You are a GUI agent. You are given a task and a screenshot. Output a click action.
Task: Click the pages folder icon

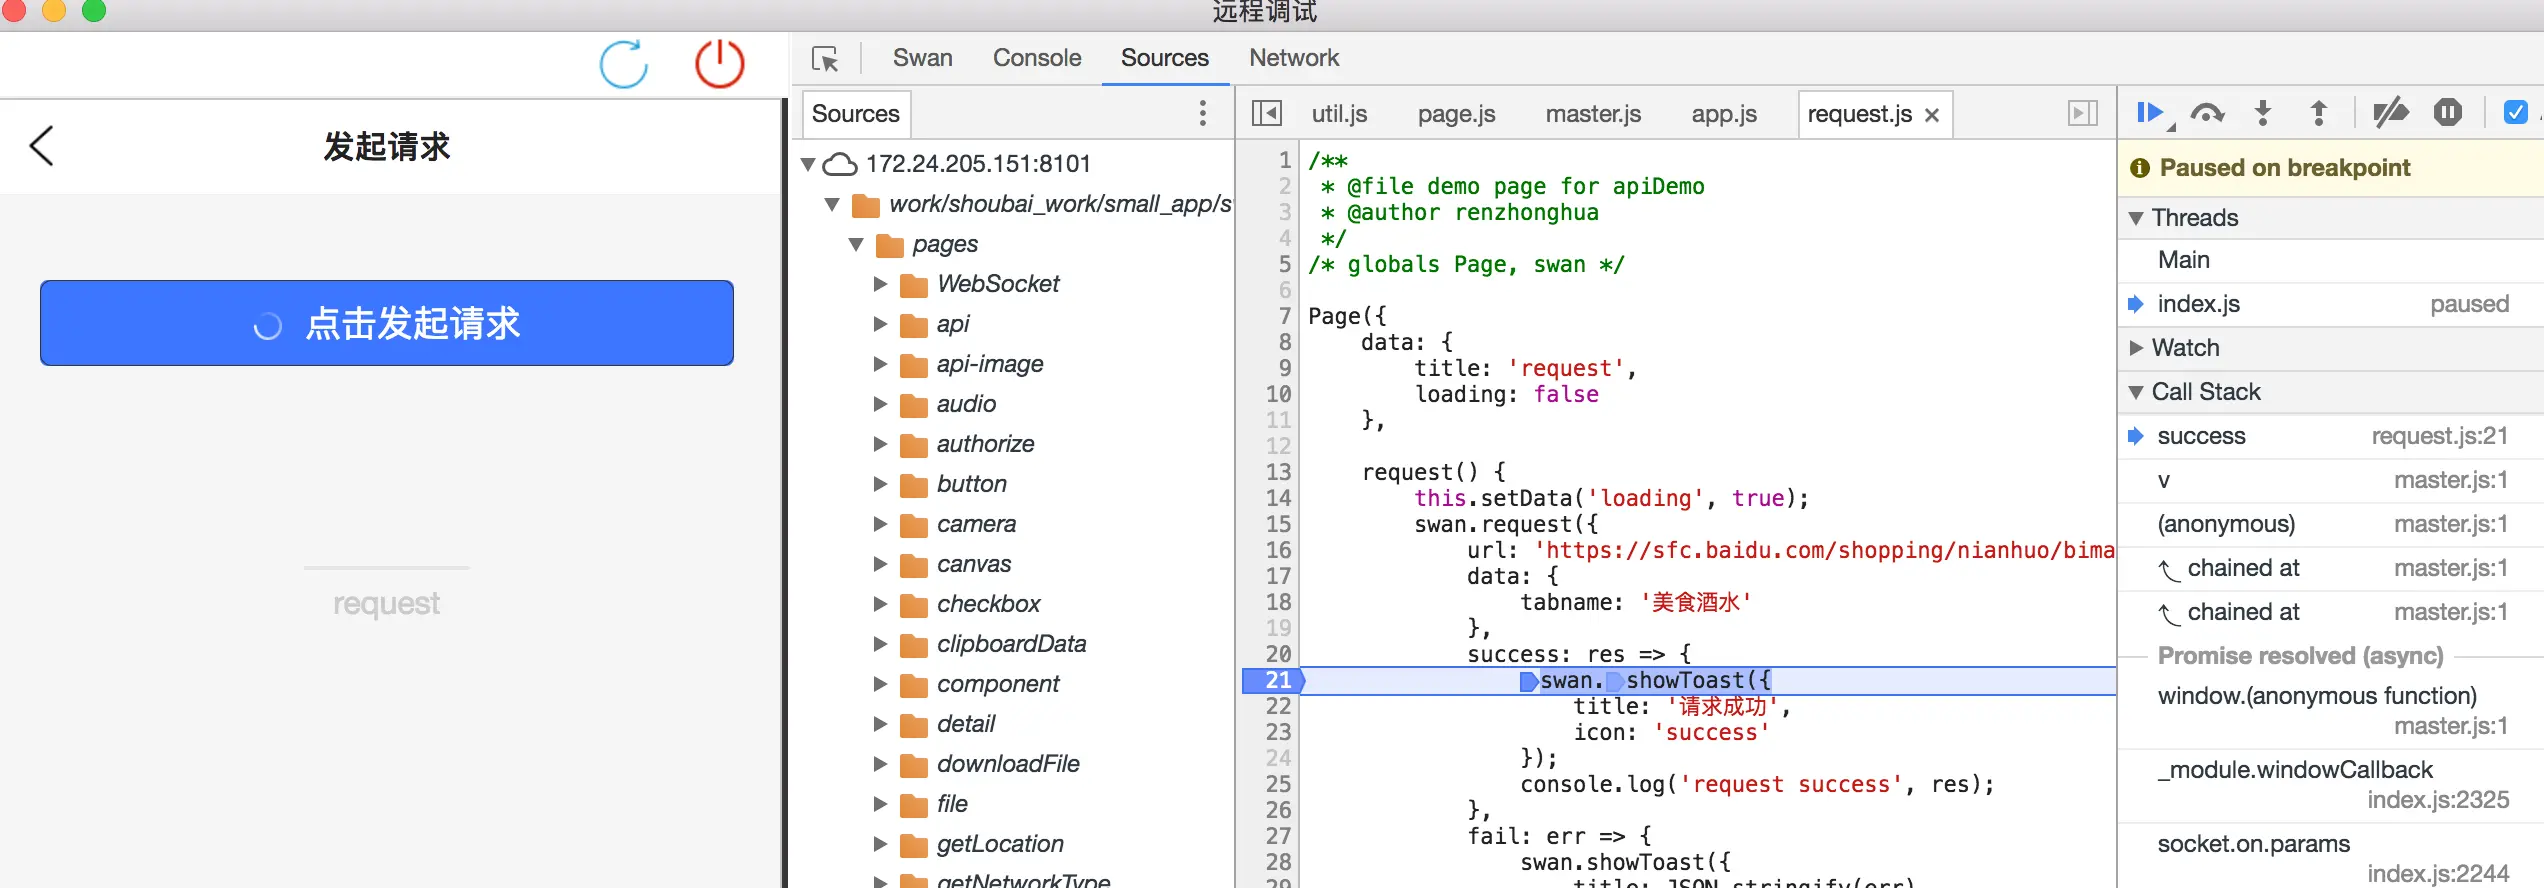point(890,245)
